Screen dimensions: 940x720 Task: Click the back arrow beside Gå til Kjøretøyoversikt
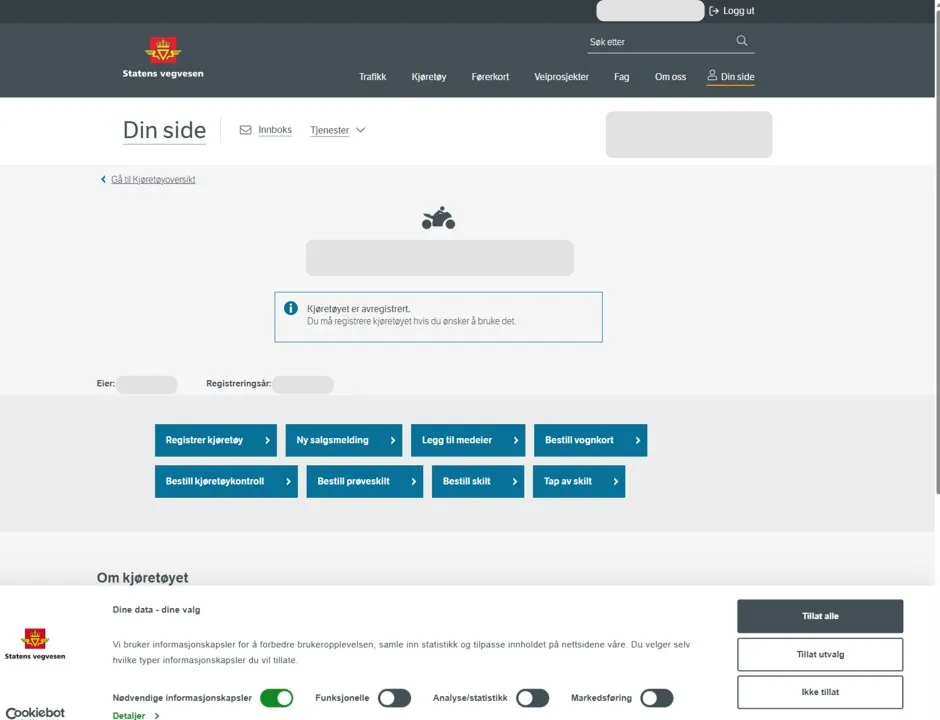pos(103,180)
